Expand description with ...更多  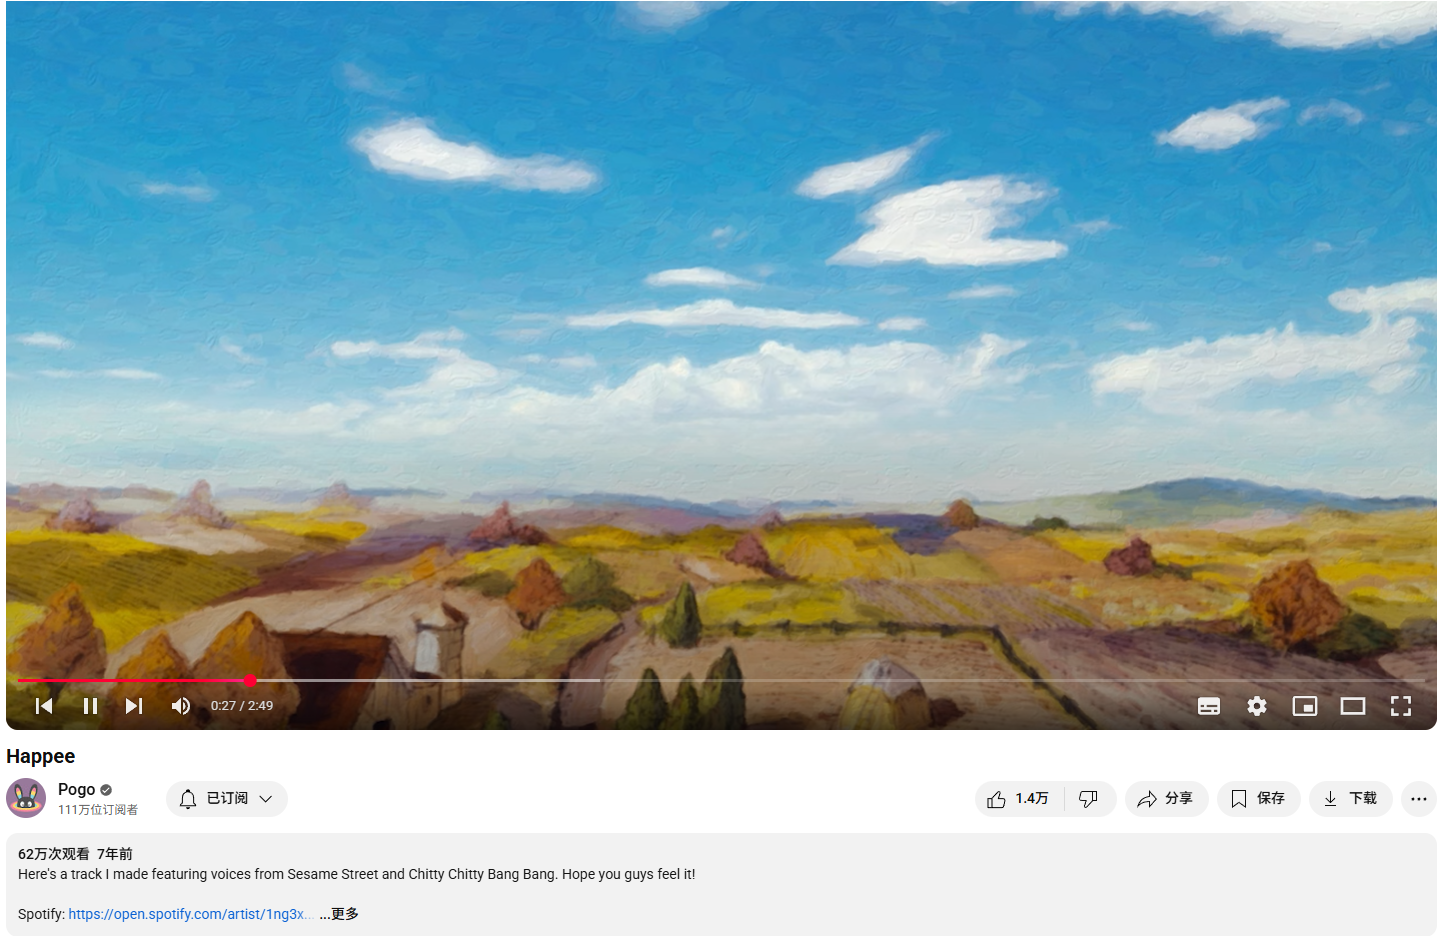(x=339, y=914)
